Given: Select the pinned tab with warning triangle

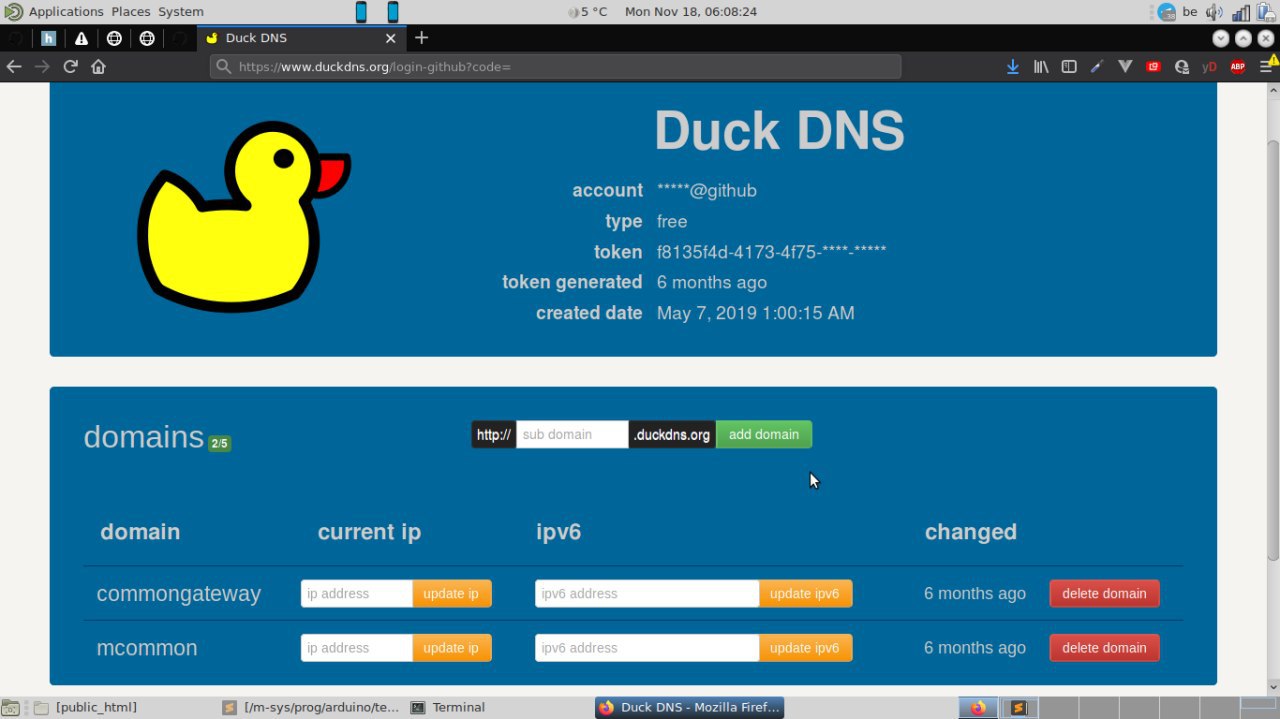Looking at the screenshot, I should point(81,38).
